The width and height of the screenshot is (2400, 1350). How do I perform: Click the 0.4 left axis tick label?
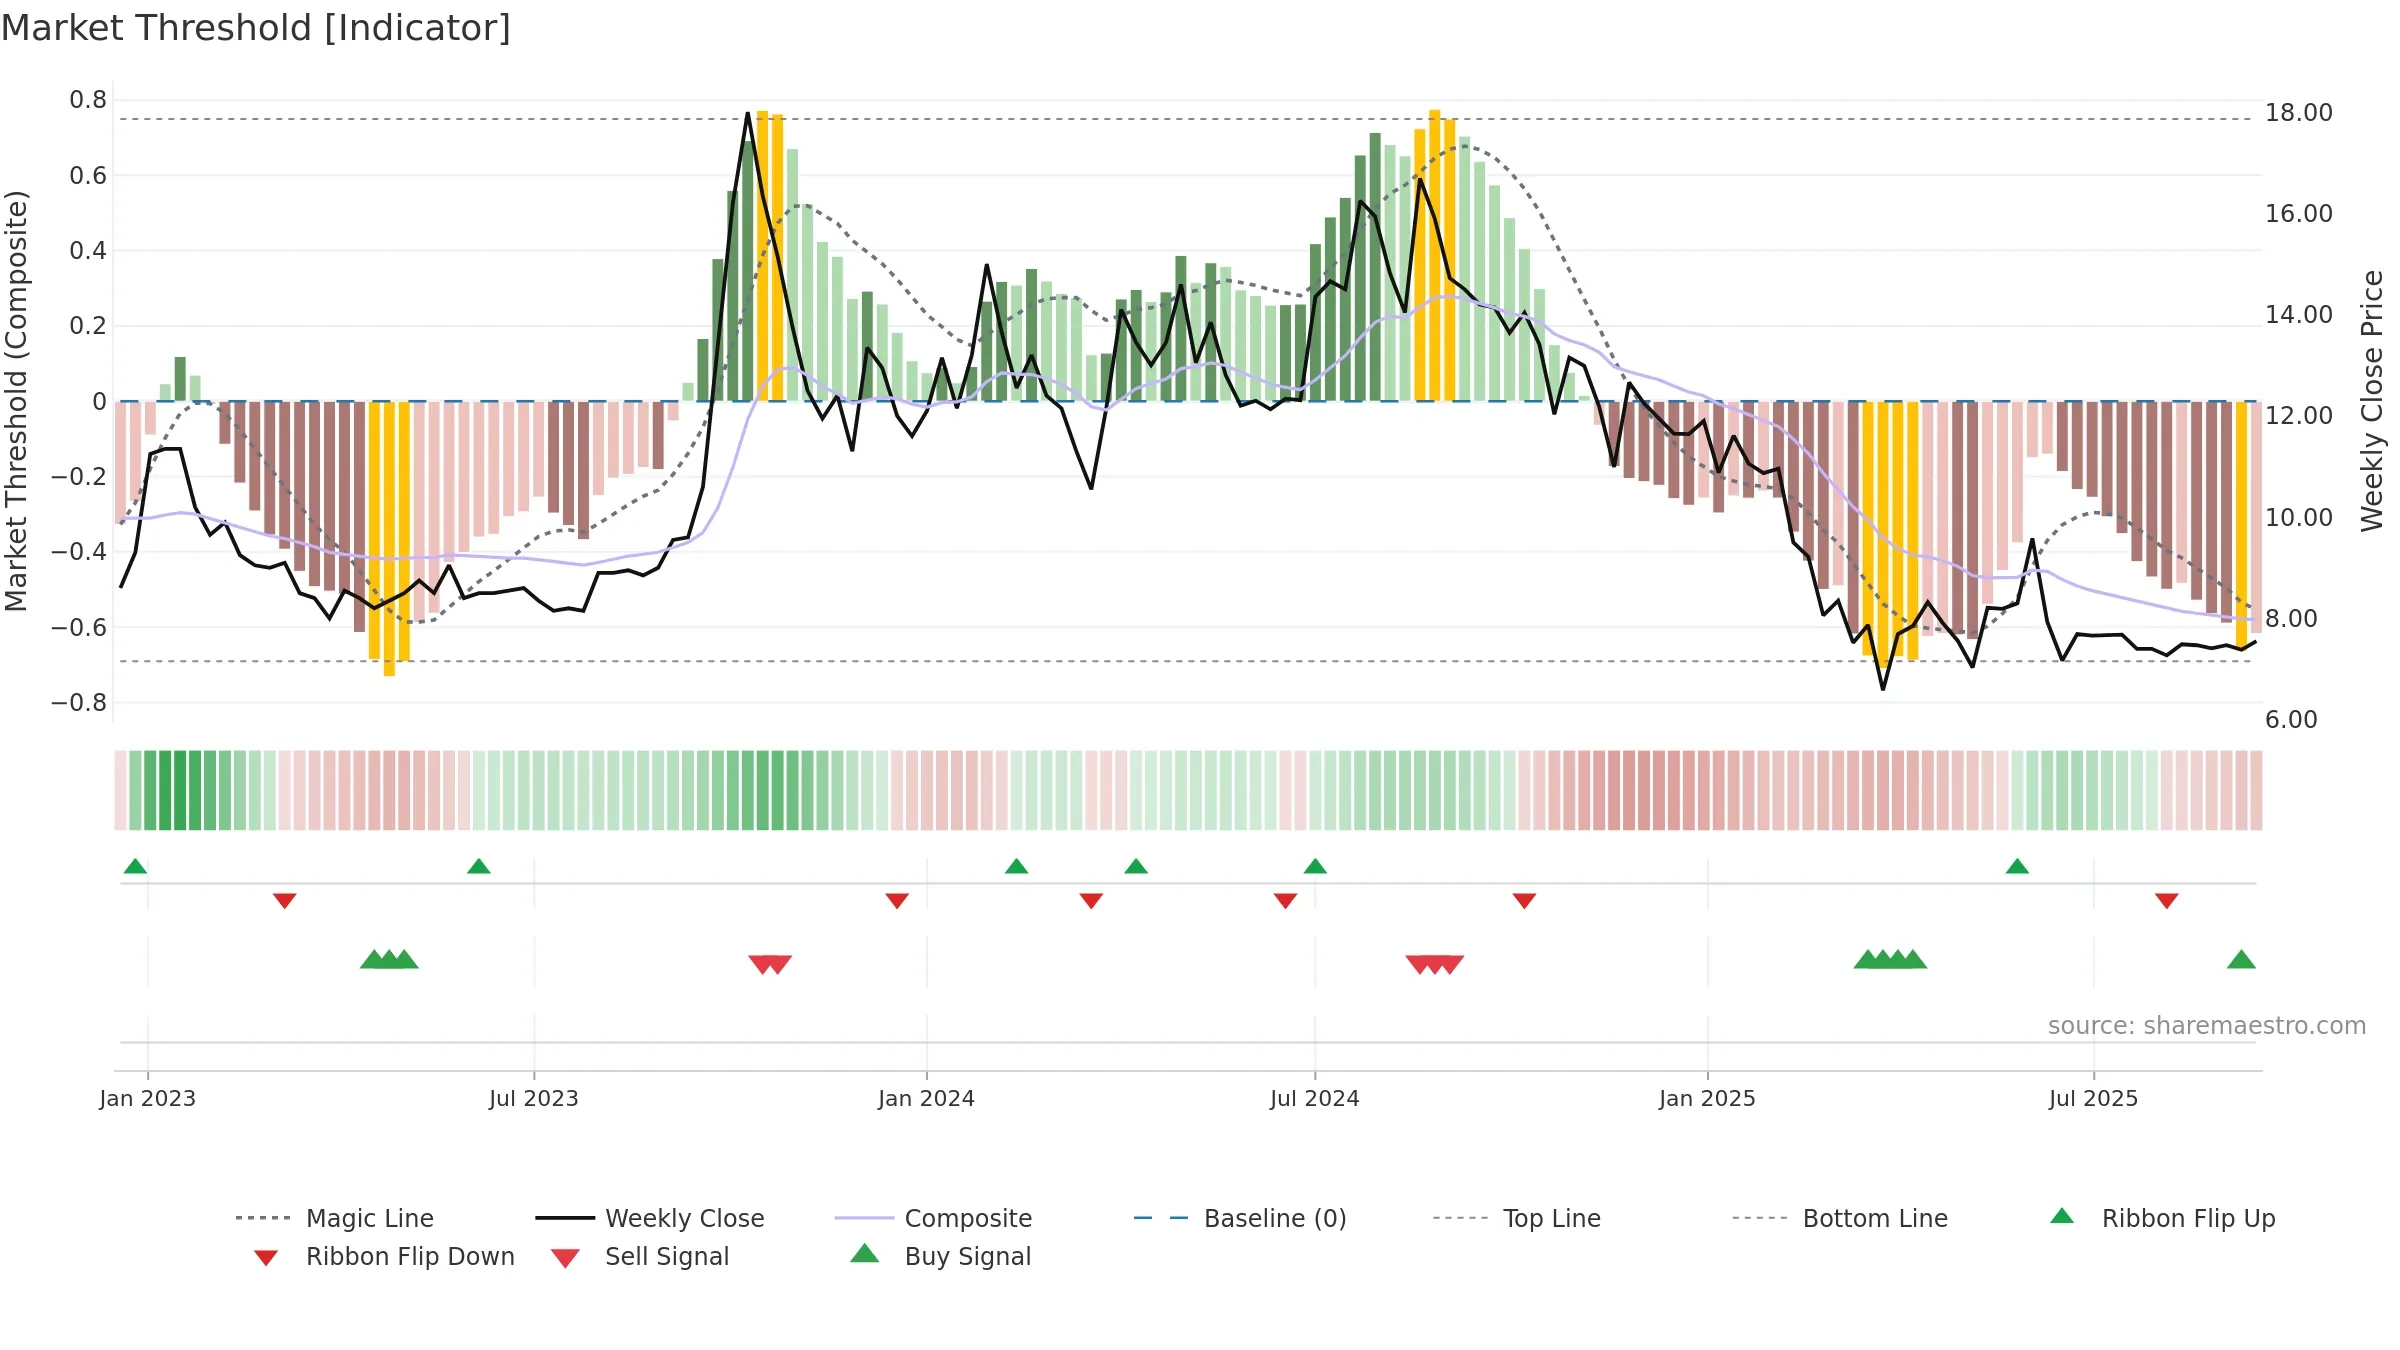(88, 251)
